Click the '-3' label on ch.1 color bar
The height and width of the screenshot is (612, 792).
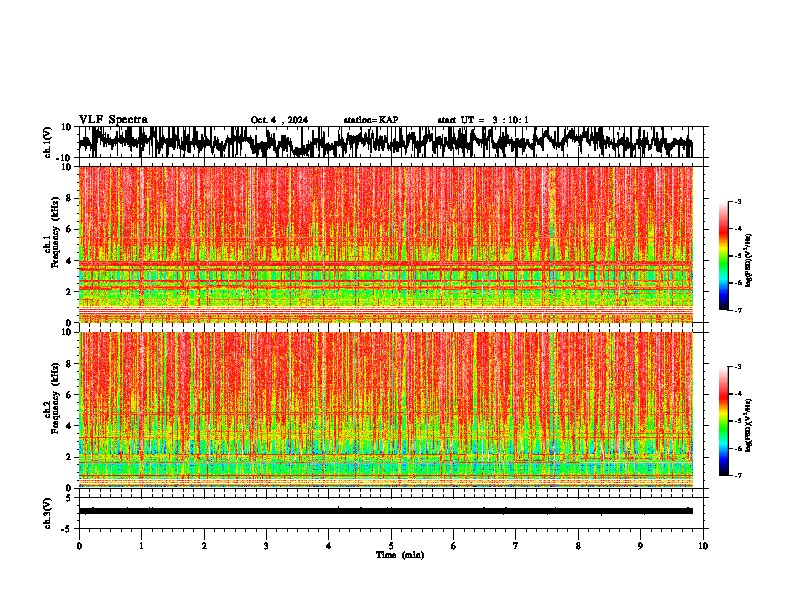tap(737, 201)
